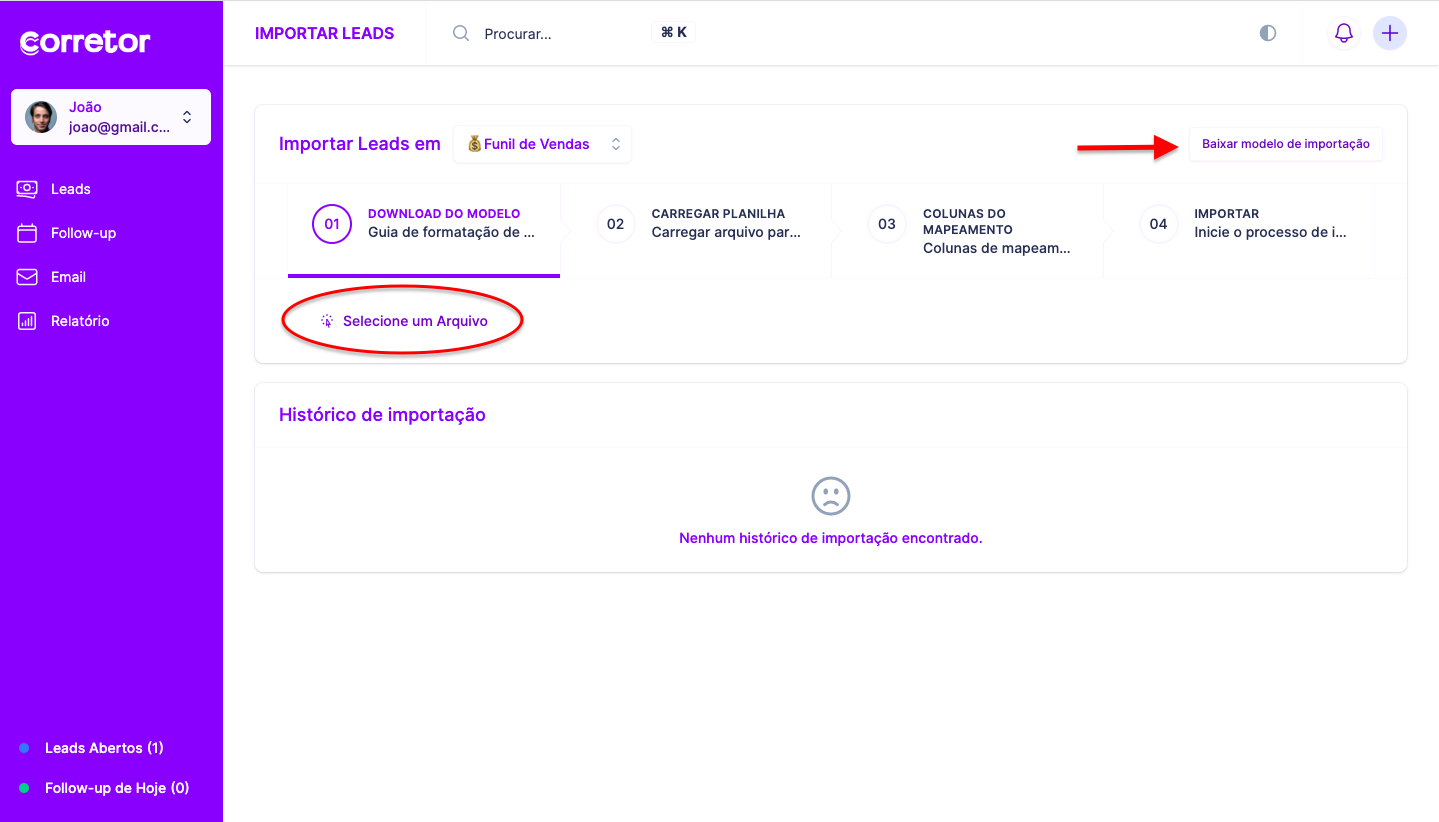Click Baixar modelo de importação button

[x=1285, y=144]
